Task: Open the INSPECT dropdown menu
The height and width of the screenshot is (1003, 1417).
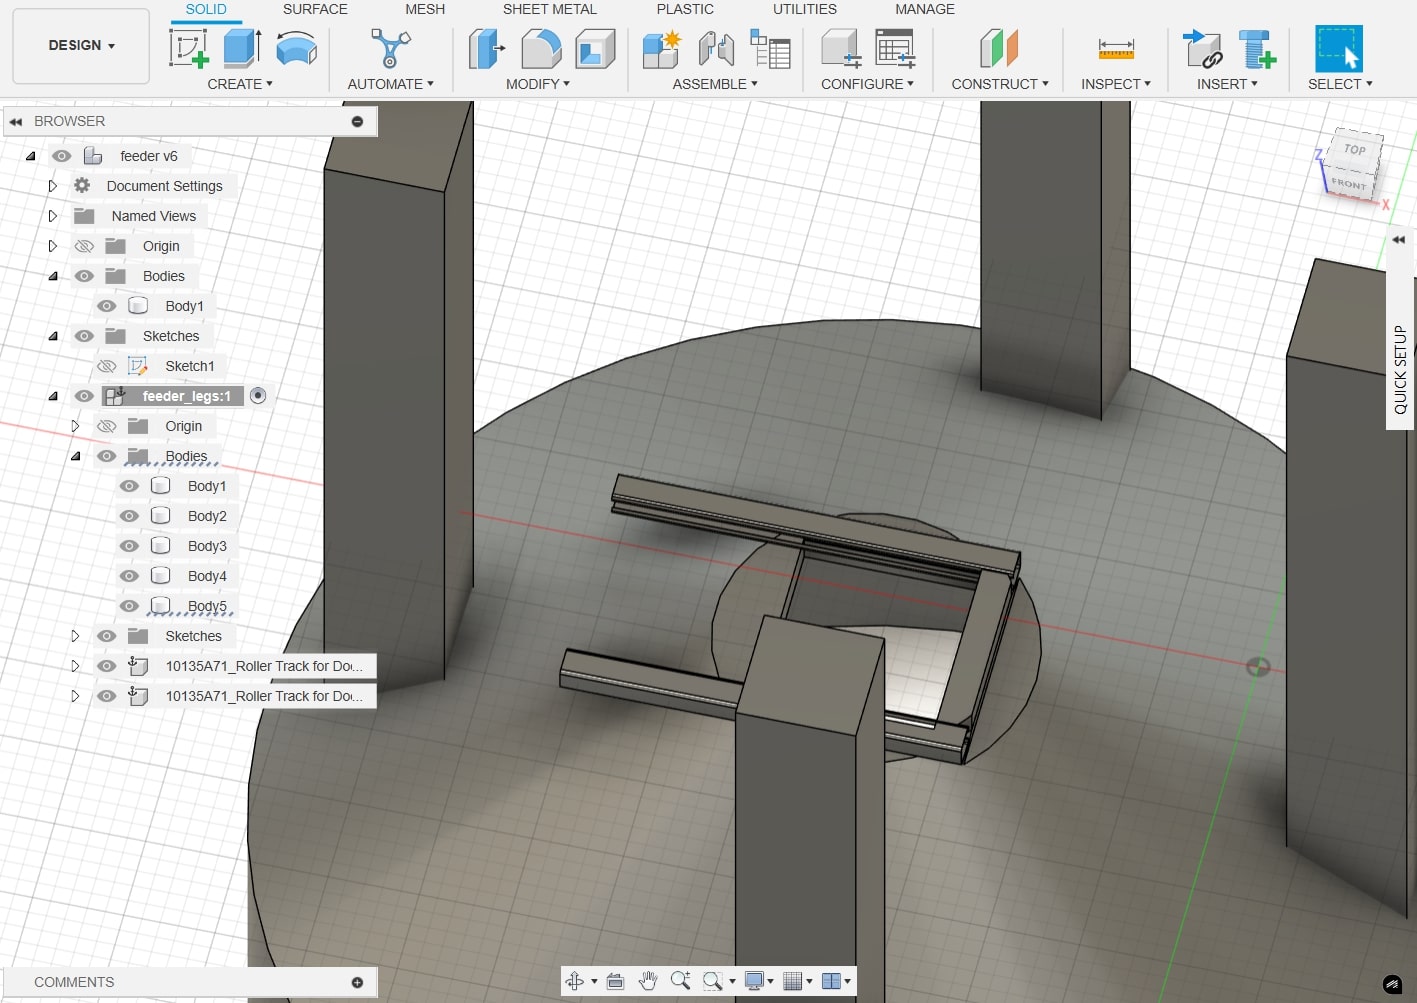Action: click(x=1116, y=84)
